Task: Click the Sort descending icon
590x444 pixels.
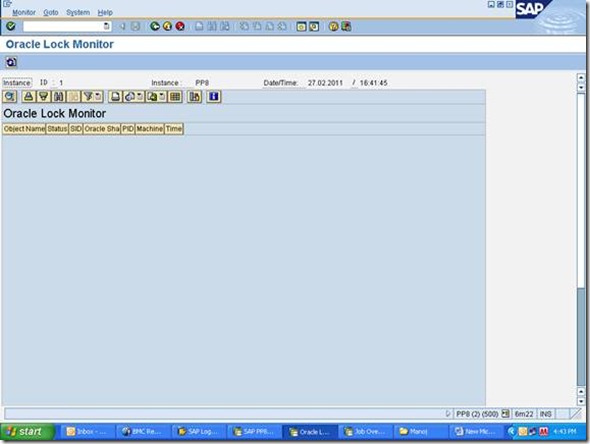Action: pyautogui.click(x=44, y=97)
